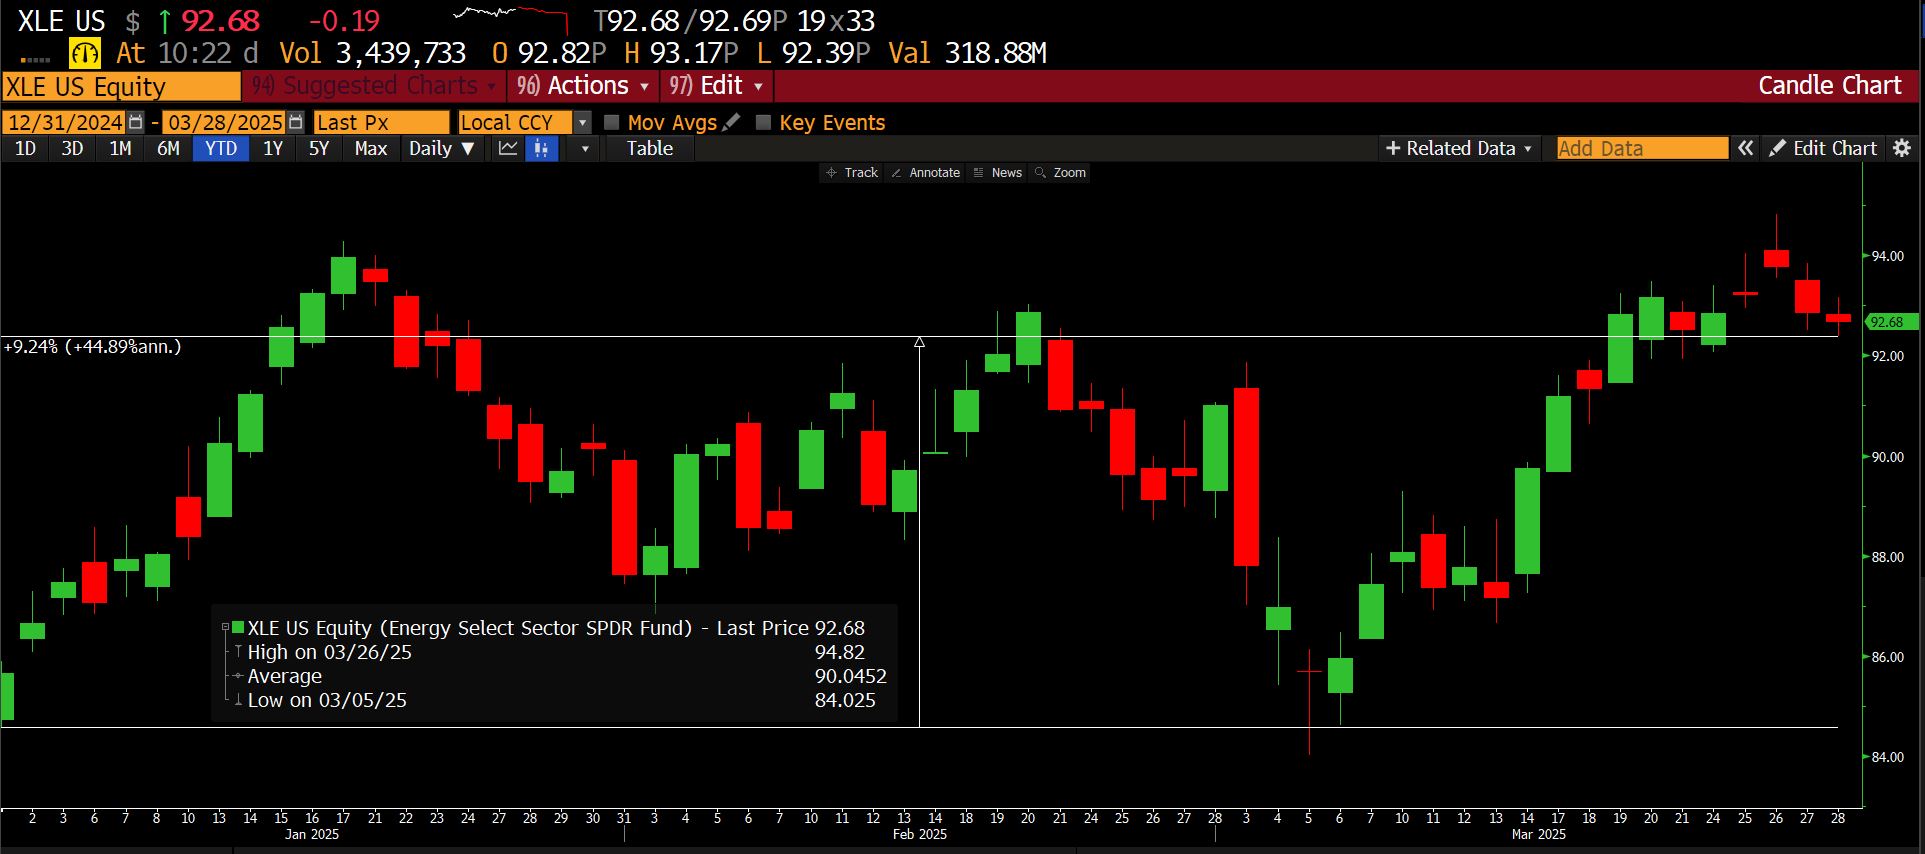The width and height of the screenshot is (1925, 854).
Task: Click the Edit Chart button
Action: 1823,148
